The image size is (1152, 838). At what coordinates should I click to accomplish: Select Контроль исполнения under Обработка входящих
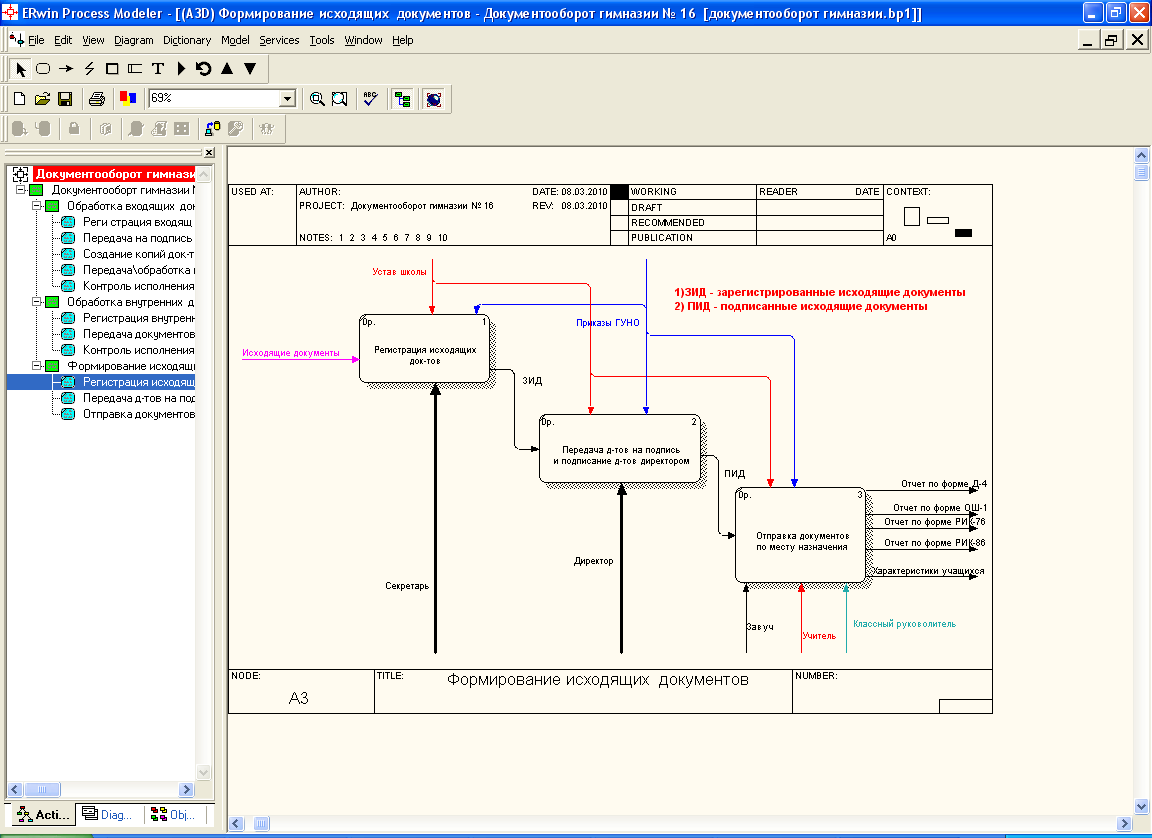pos(138,286)
